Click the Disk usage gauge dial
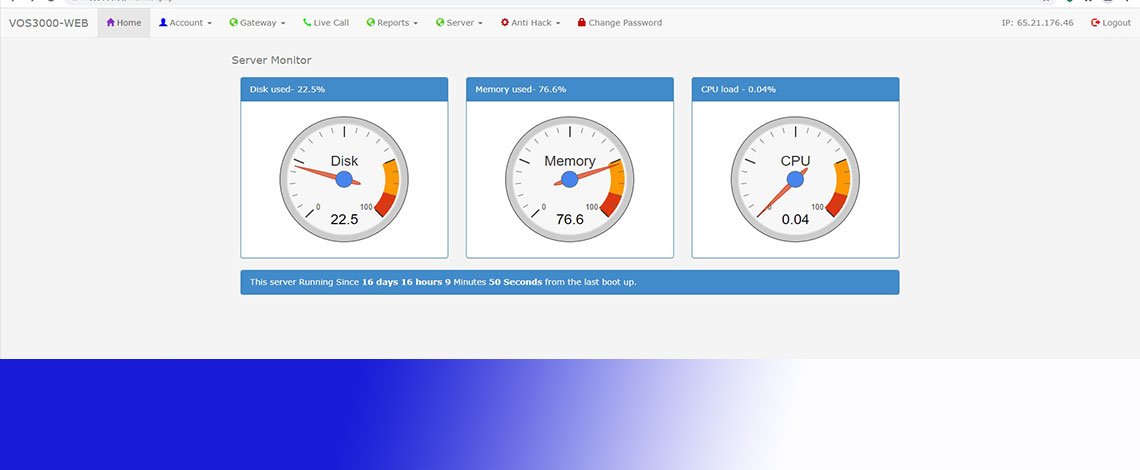 pyautogui.click(x=344, y=179)
